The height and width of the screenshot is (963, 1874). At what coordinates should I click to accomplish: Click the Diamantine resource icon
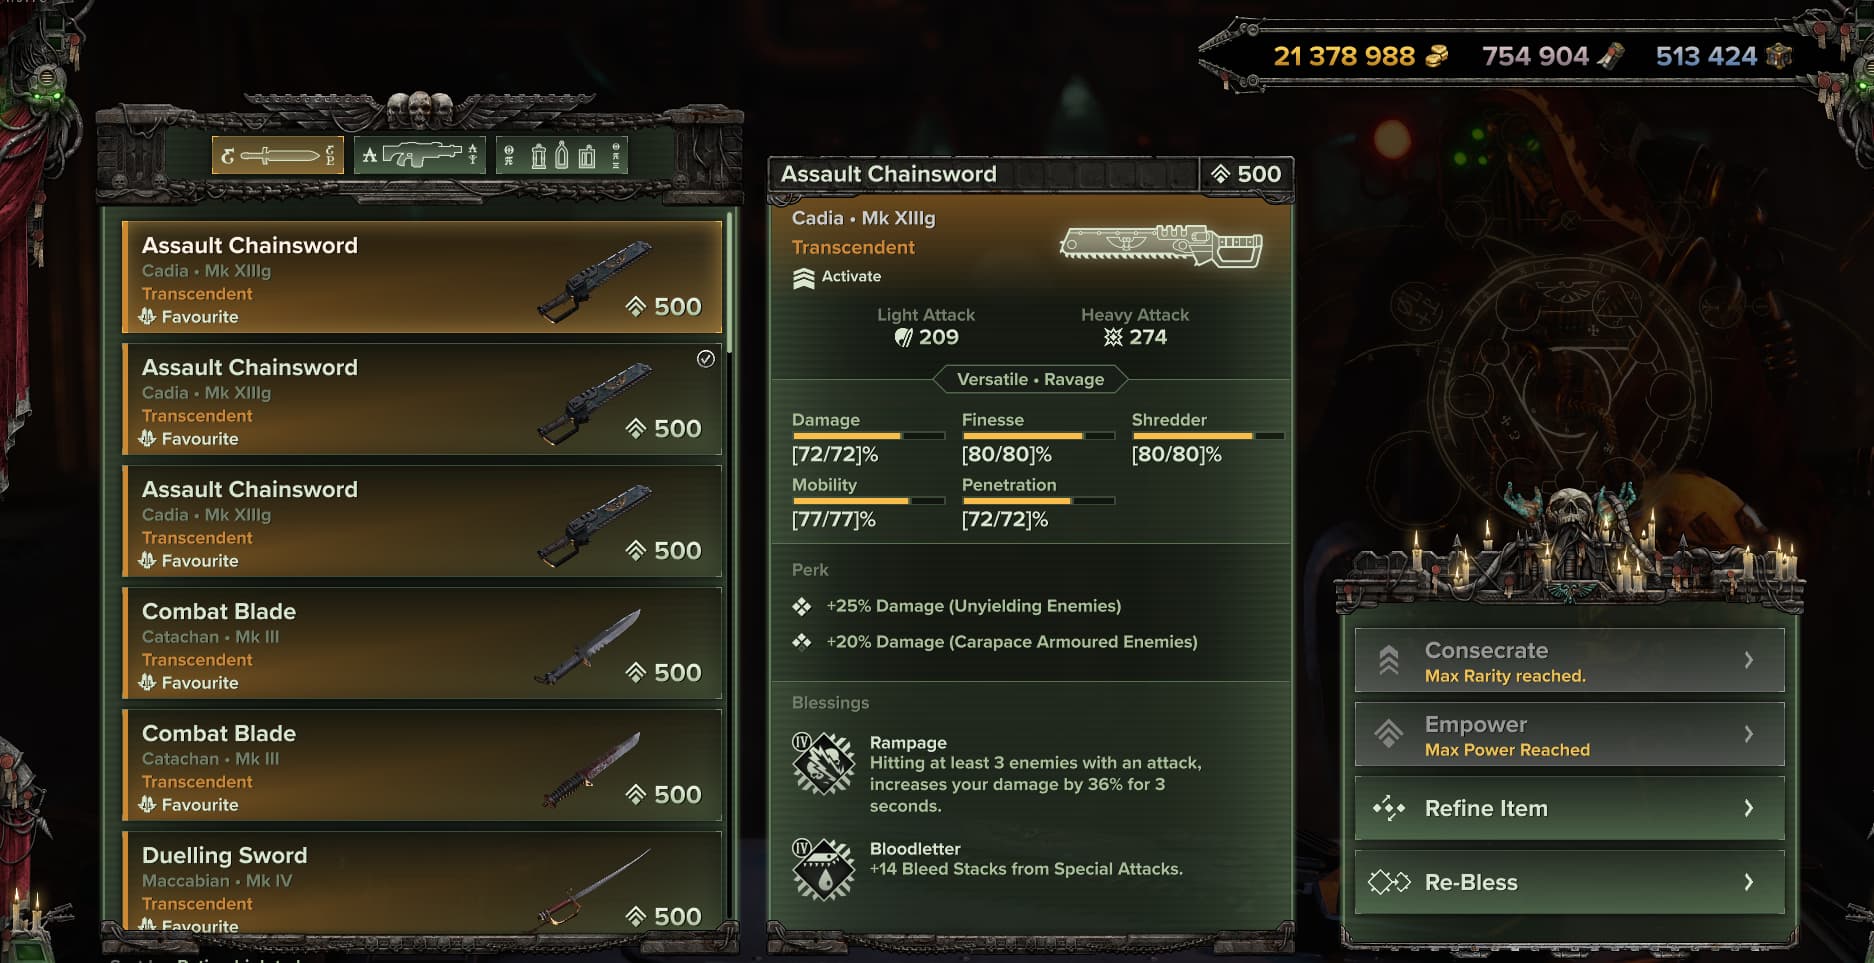pos(1778,55)
